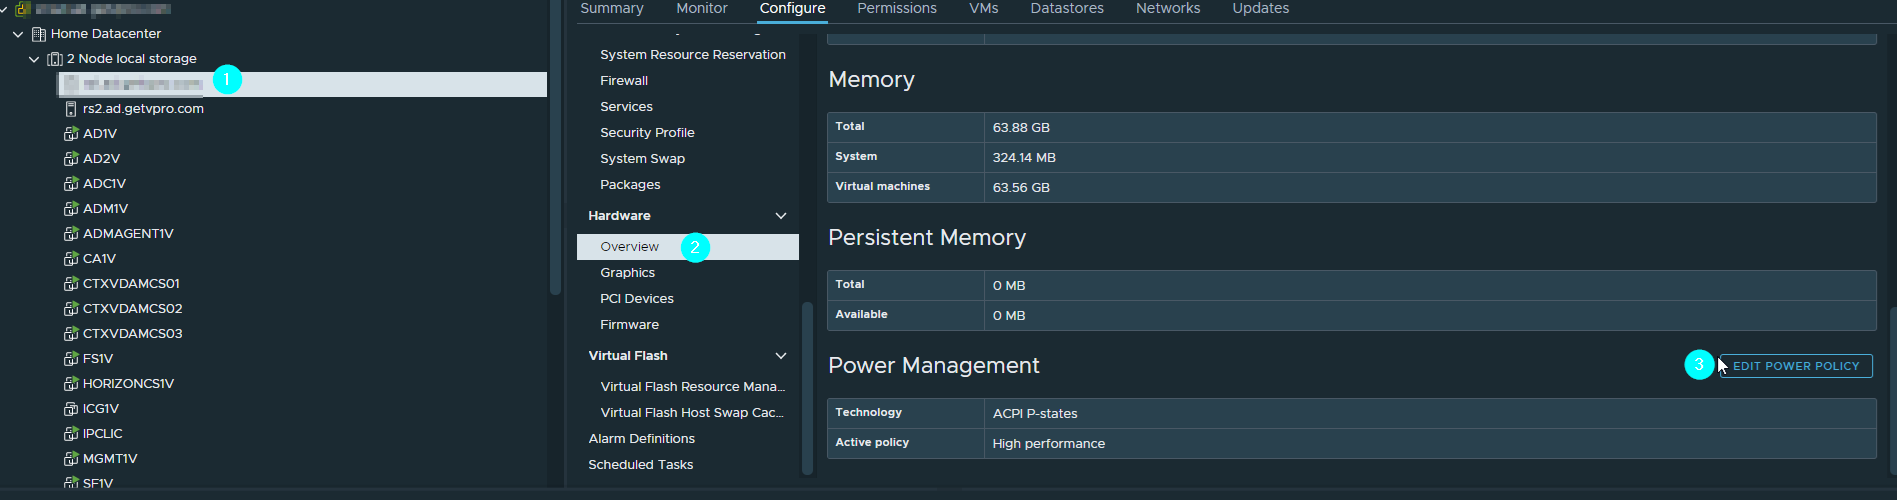The width and height of the screenshot is (1897, 500).
Task: Switch to the Monitor tab
Action: click(701, 9)
